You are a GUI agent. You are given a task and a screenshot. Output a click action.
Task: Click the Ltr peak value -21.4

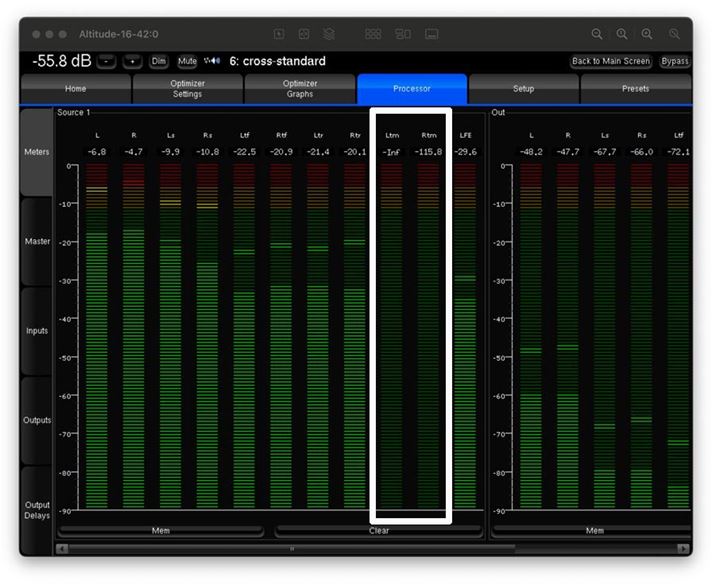[x=318, y=152]
